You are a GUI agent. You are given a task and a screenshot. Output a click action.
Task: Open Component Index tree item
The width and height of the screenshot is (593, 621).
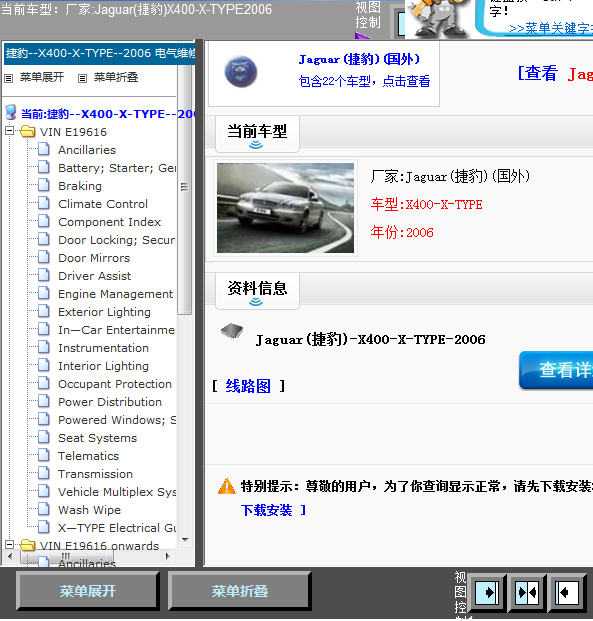tap(109, 222)
